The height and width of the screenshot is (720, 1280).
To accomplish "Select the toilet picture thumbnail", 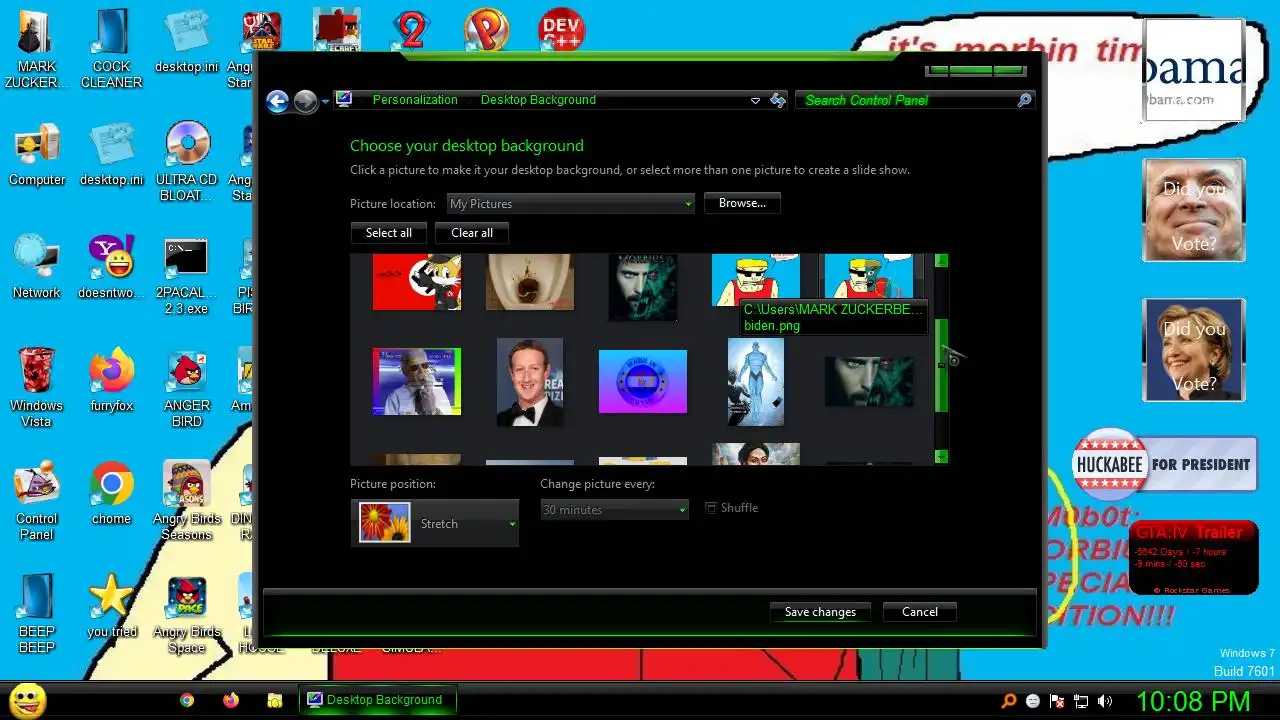I will (530, 281).
